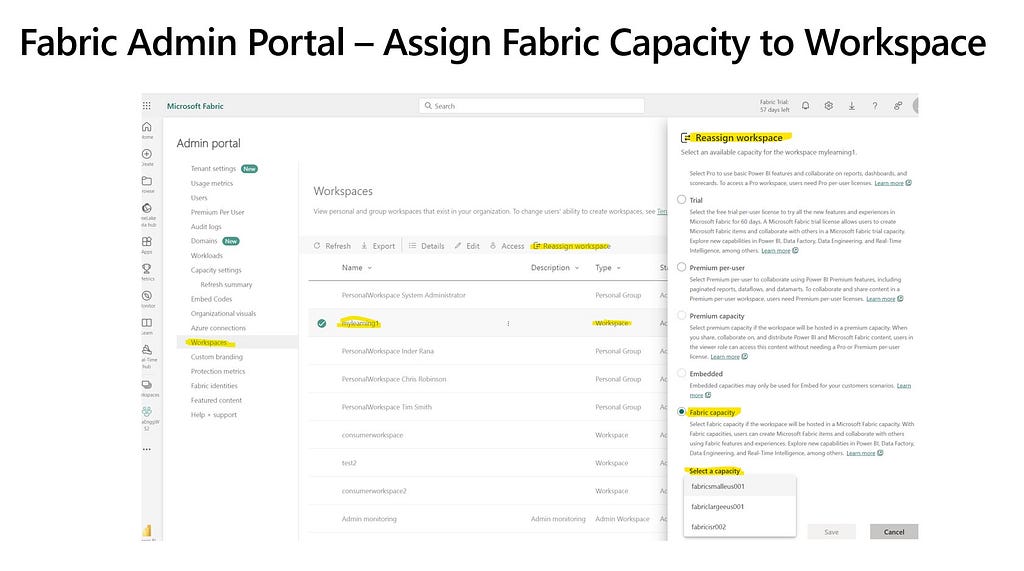Open Workloads menu item

pyautogui.click(x=206, y=255)
